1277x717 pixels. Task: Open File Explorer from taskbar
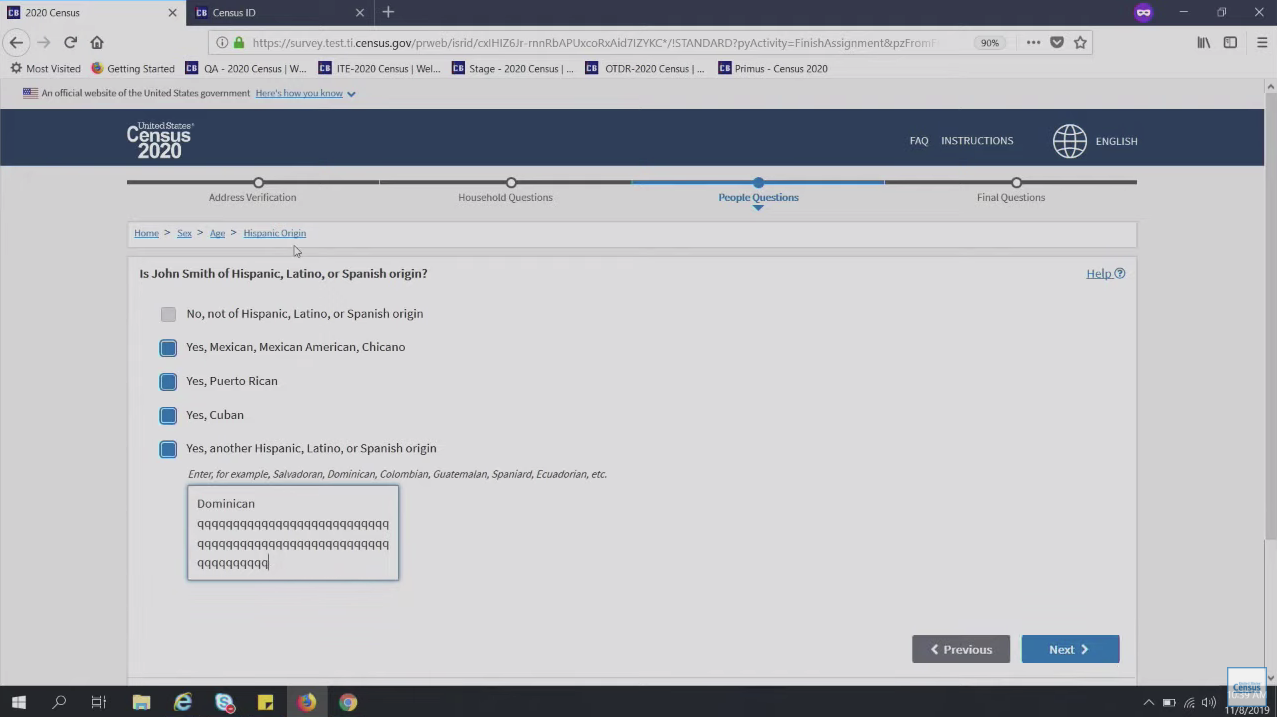[x=141, y=702]
